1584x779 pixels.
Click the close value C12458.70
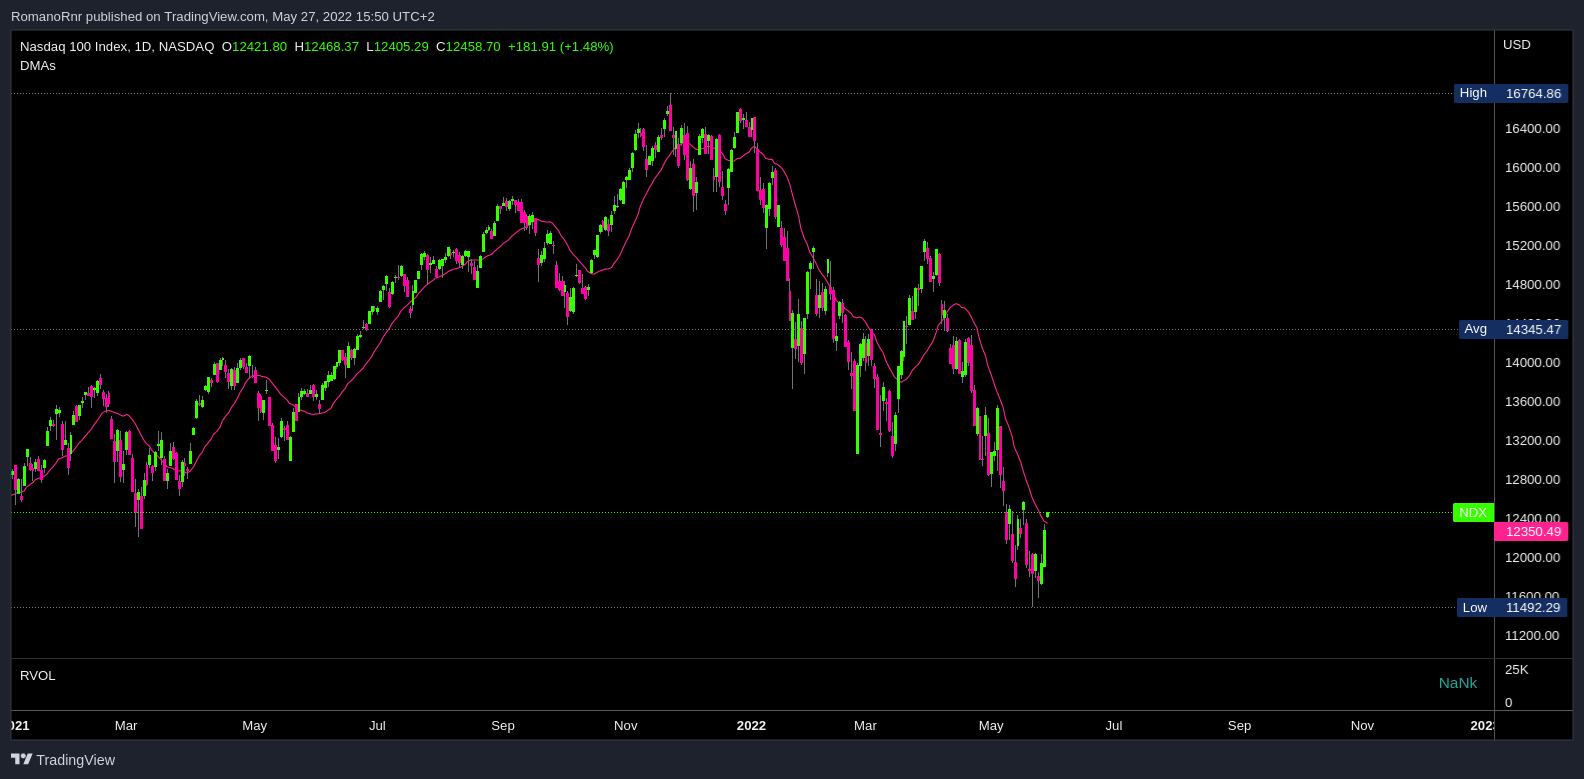point(468,46)
